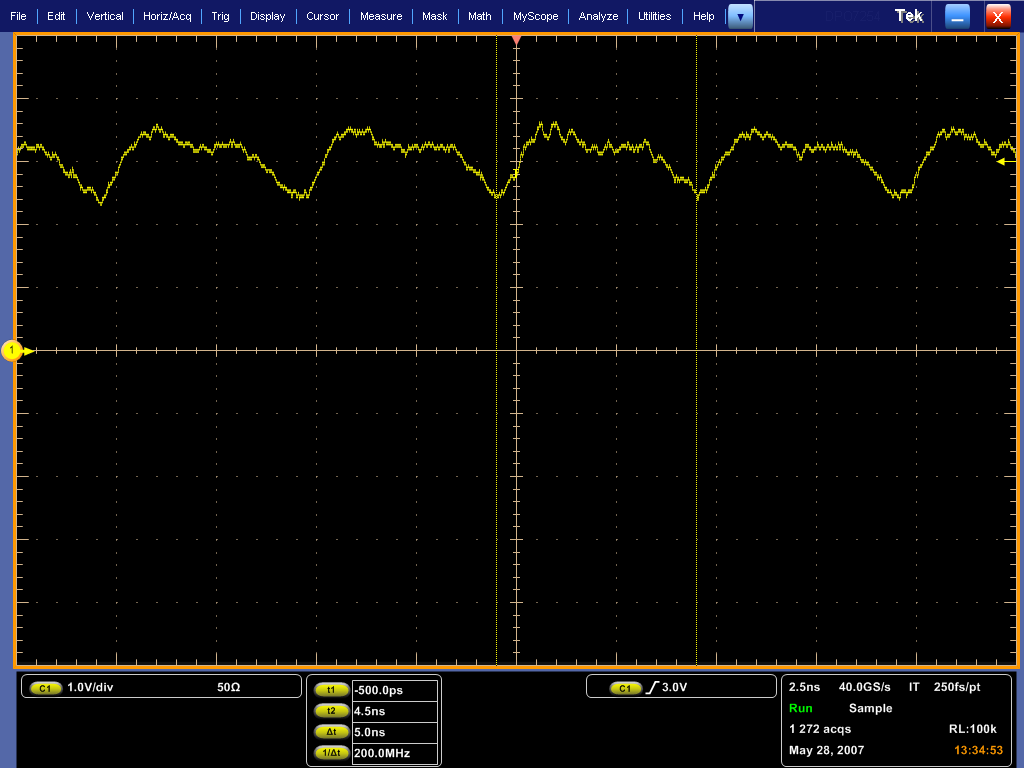The height and width of the screenshot is (768, 1024).
Task: Click the 13:34:53 time display
Action: click(978, 750)
